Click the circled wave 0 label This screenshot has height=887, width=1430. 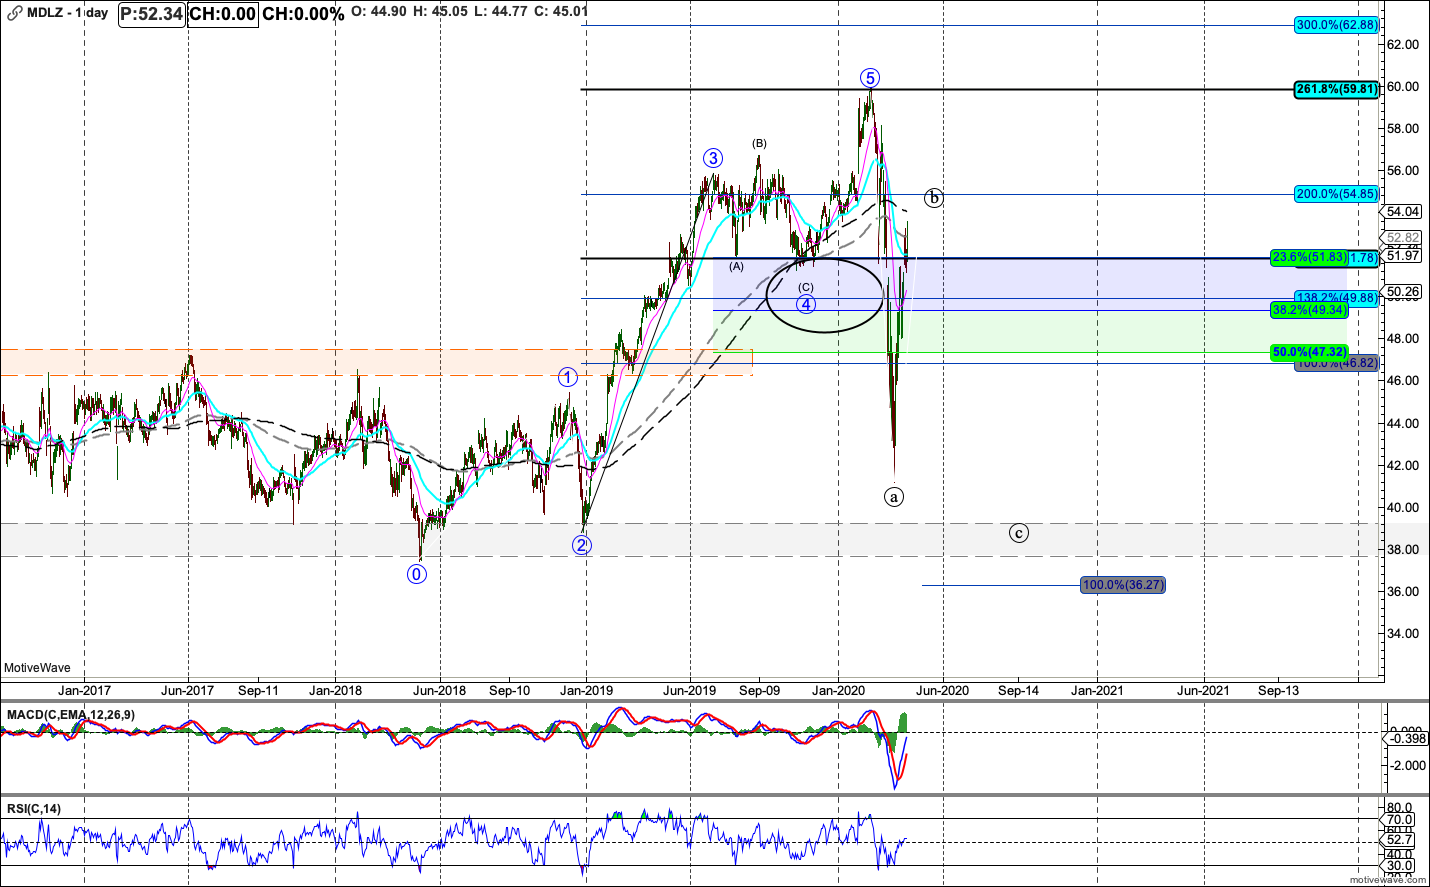coord(417,574)
